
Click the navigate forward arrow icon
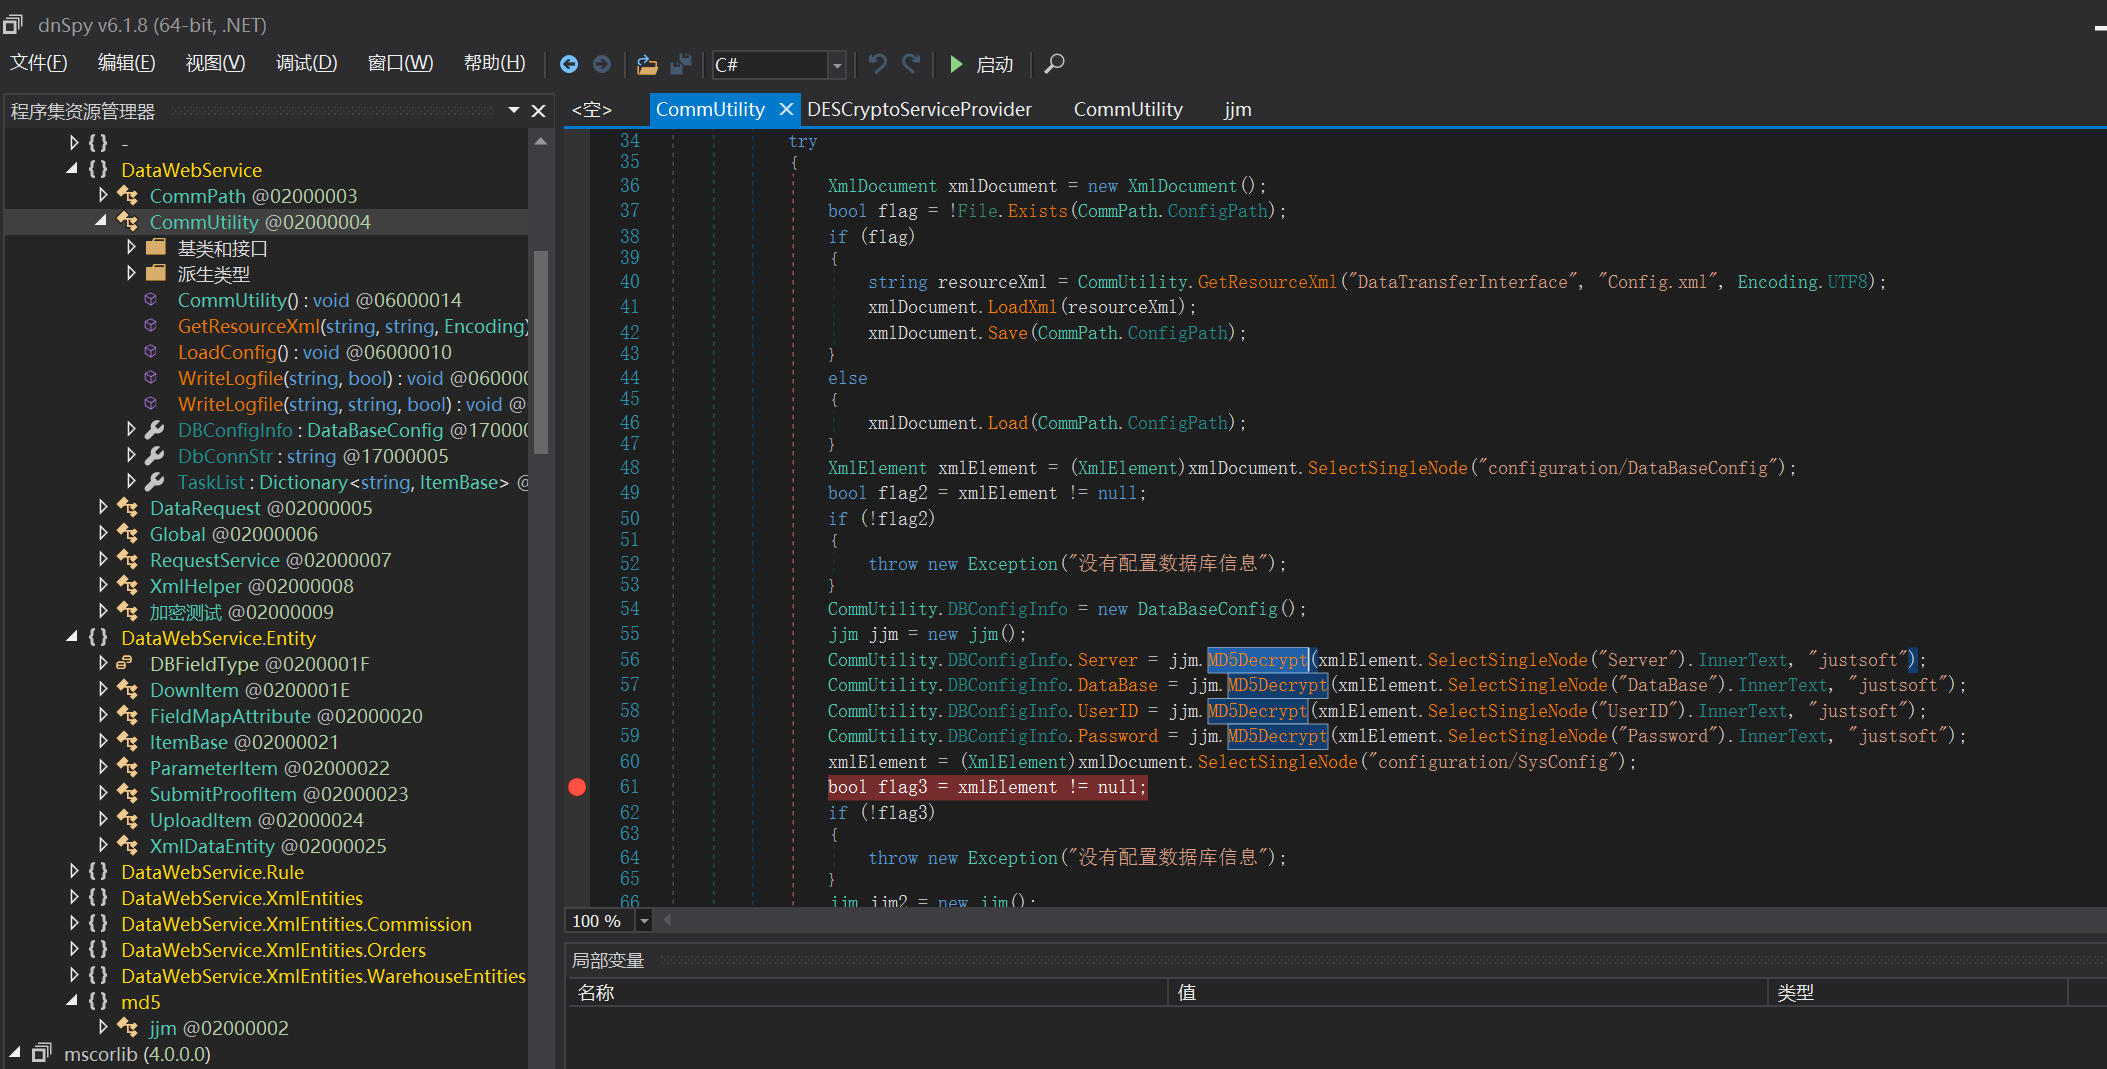602,64
